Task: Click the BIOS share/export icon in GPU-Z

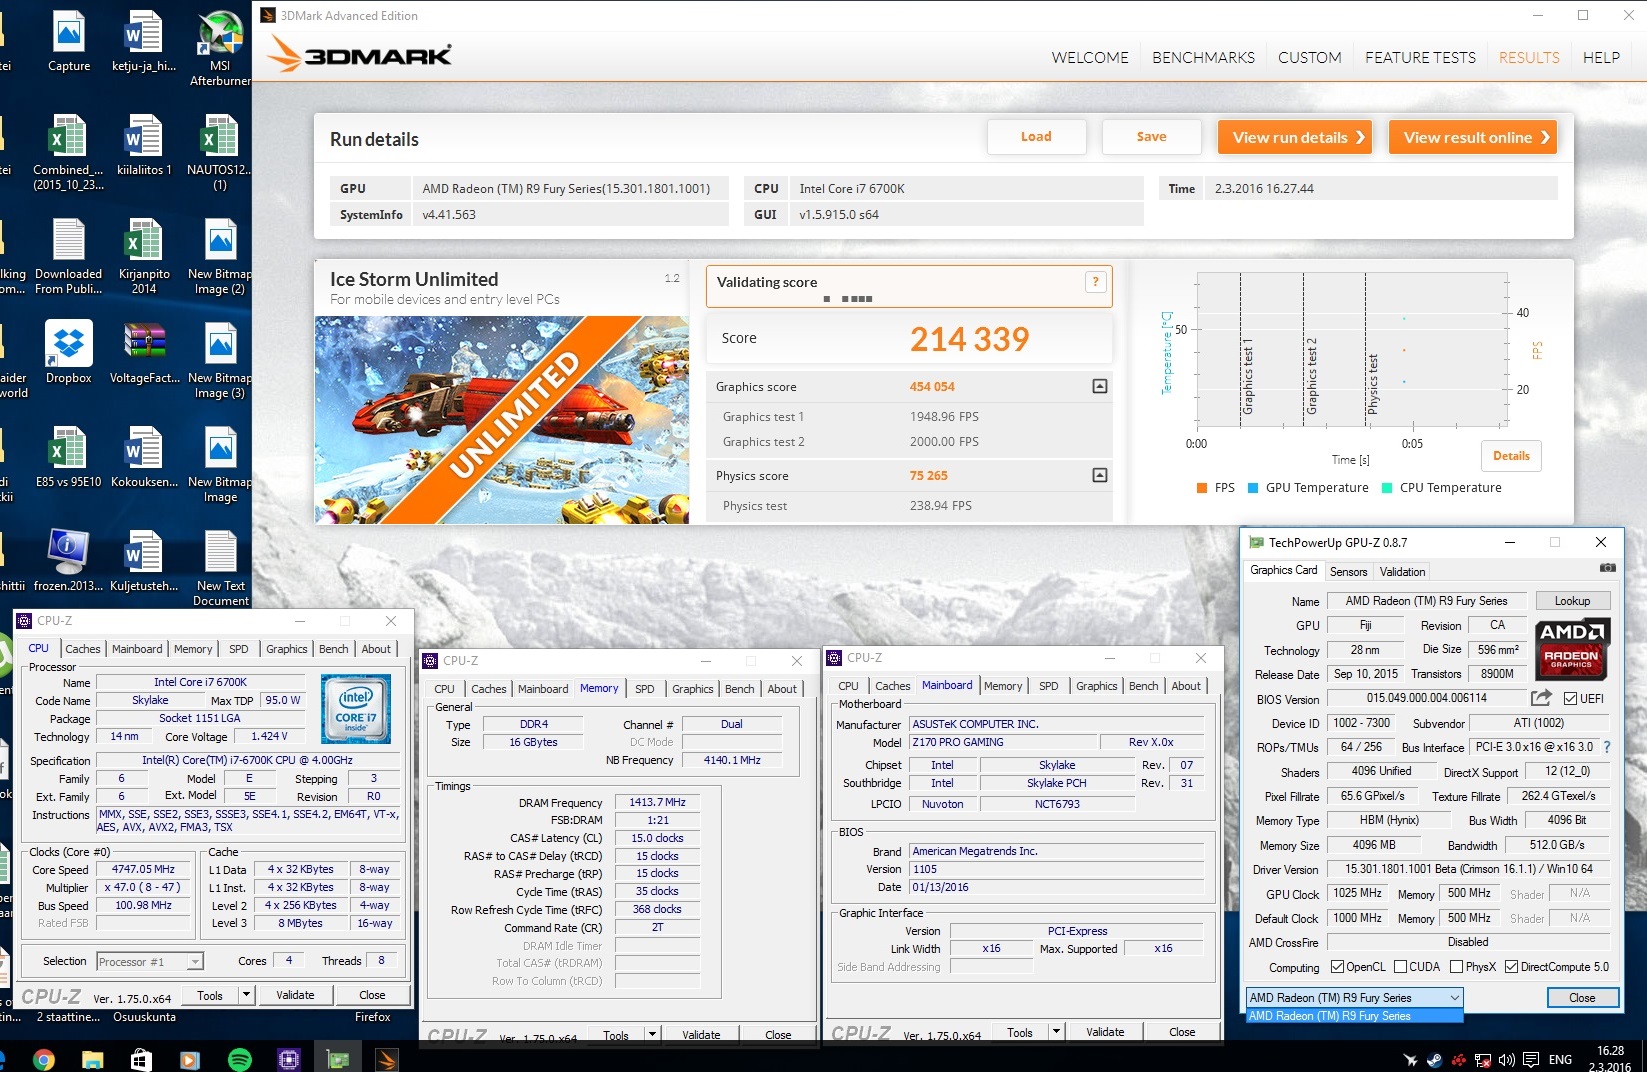Action: click(x=1541, y=698)
